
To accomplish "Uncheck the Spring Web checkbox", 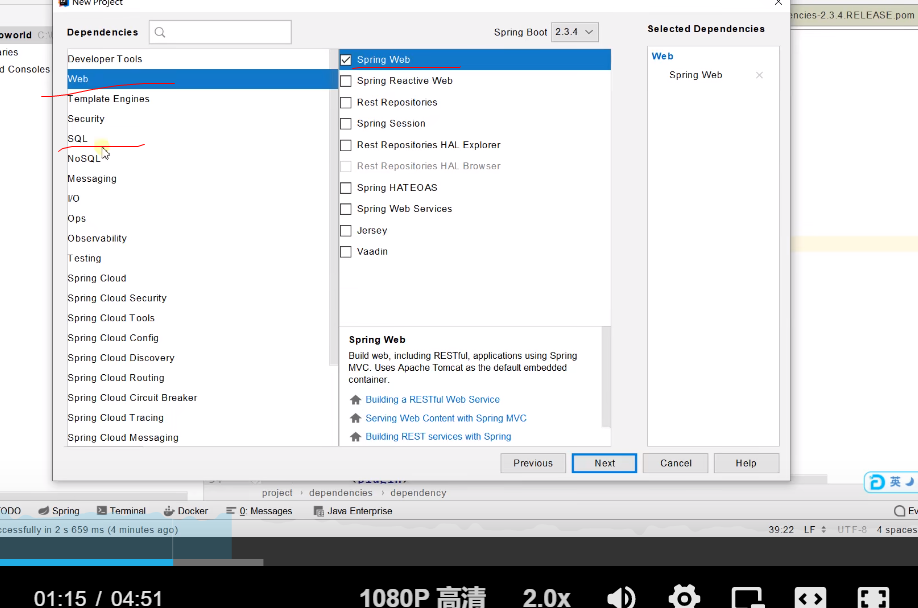I will pos(346,60).
